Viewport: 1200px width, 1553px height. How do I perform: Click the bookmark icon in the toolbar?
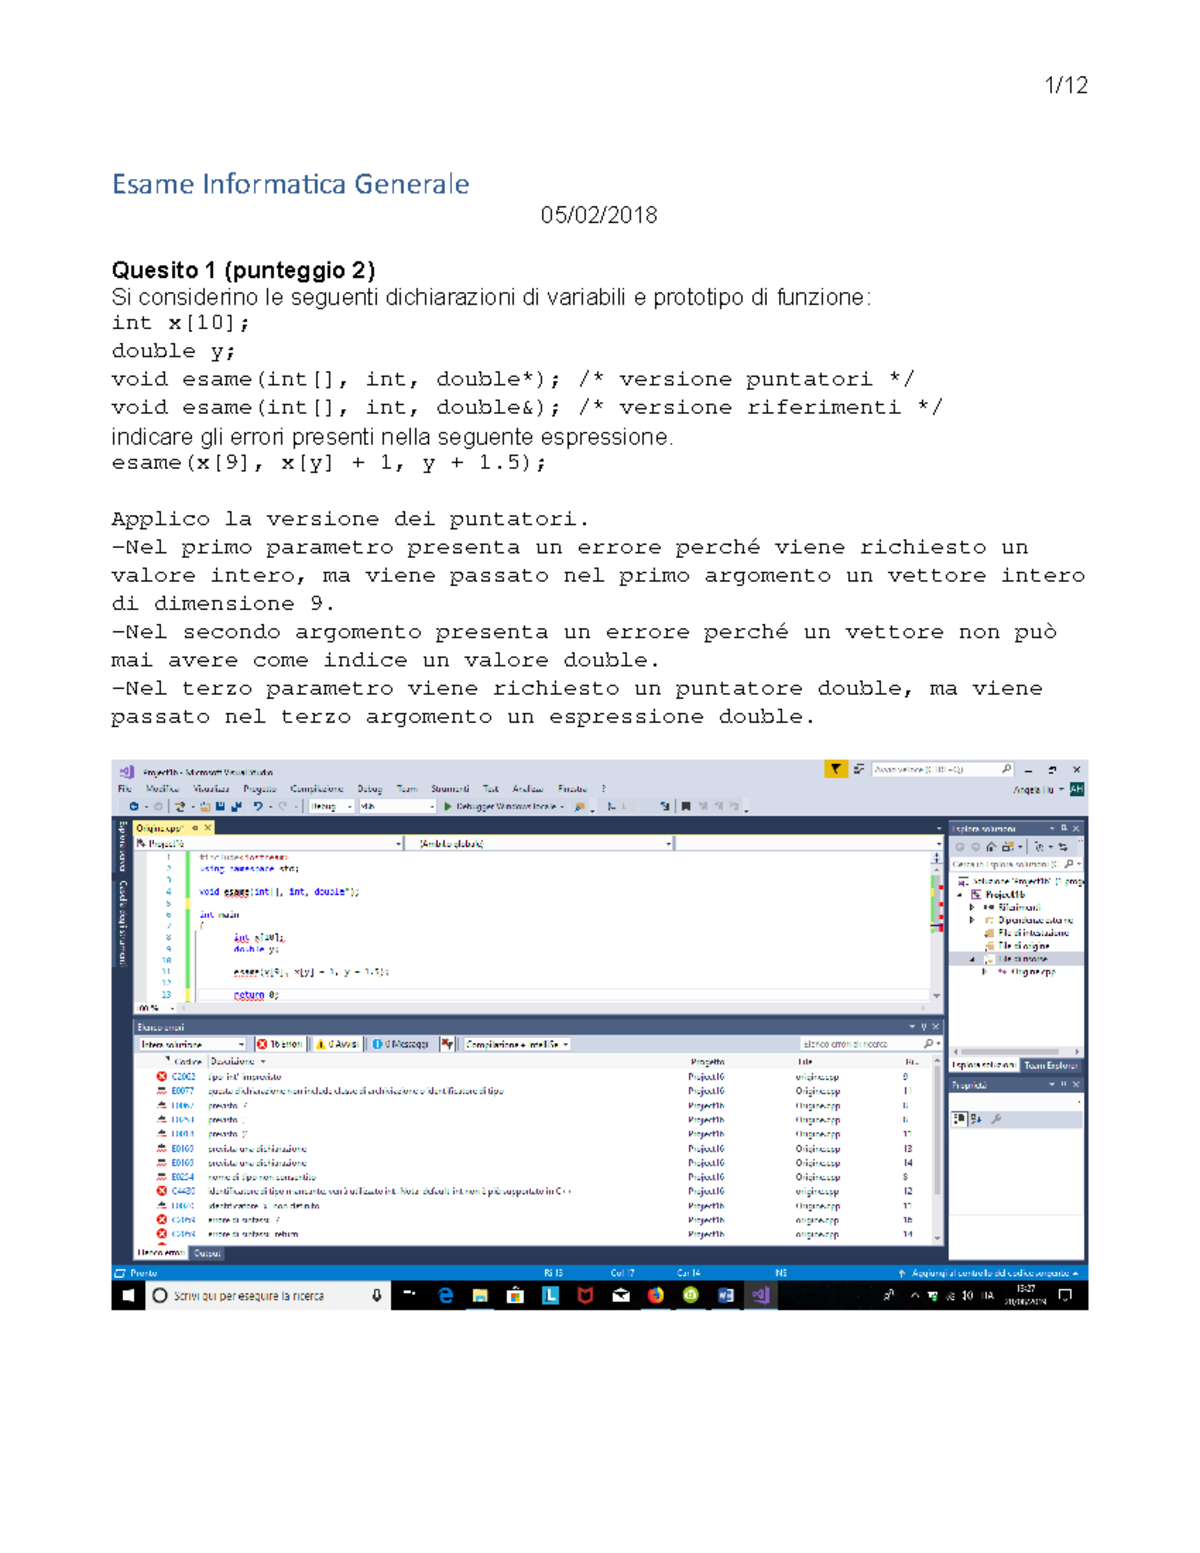coord(686,806)
